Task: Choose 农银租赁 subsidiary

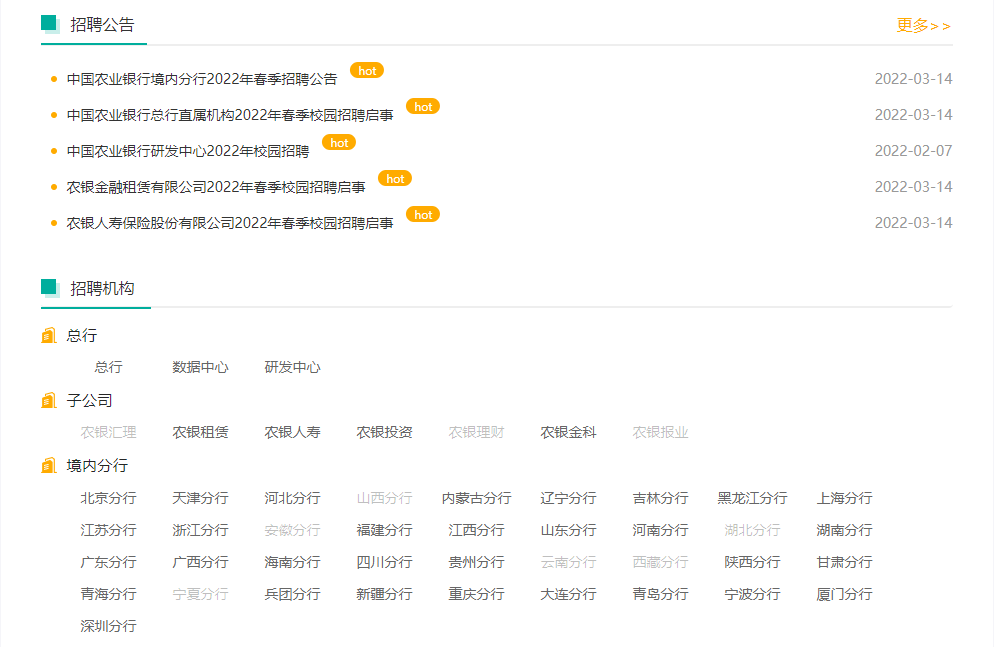Action: (x=200, y=433)
